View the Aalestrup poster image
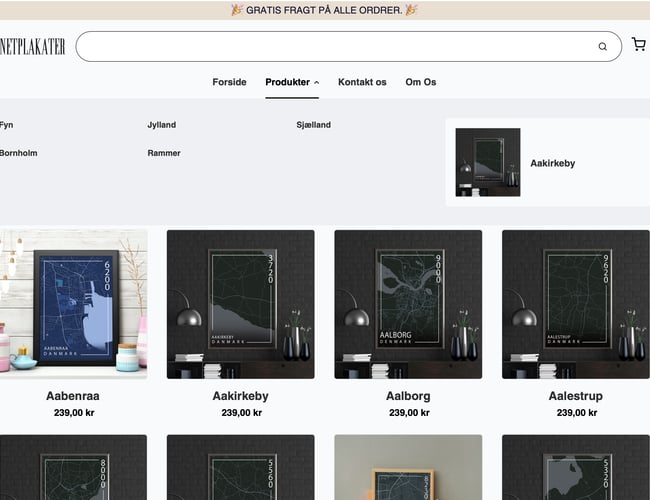650x500 pixels. coord(575,304)
